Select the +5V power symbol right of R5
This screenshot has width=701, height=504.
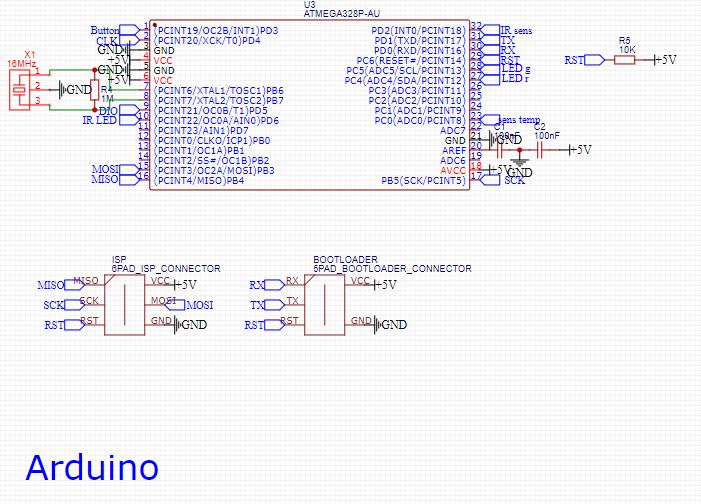coord(665,59)
